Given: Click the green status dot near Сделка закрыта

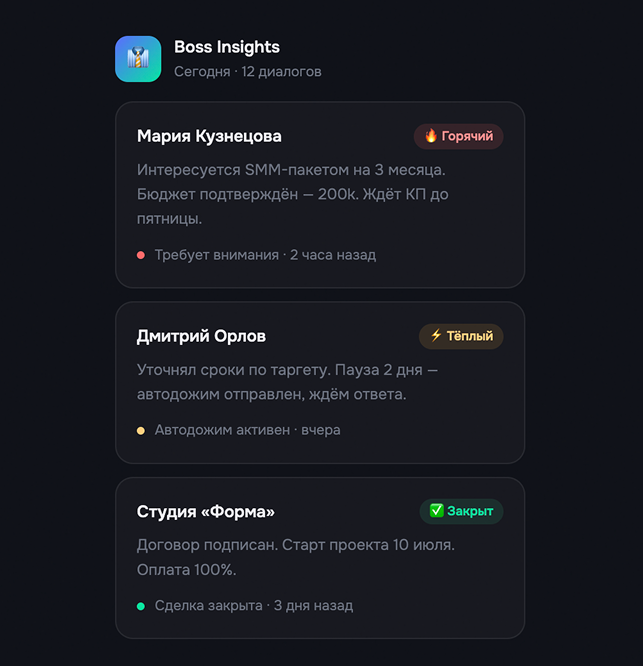Looking at the screenshot, I should coord(141,606).
